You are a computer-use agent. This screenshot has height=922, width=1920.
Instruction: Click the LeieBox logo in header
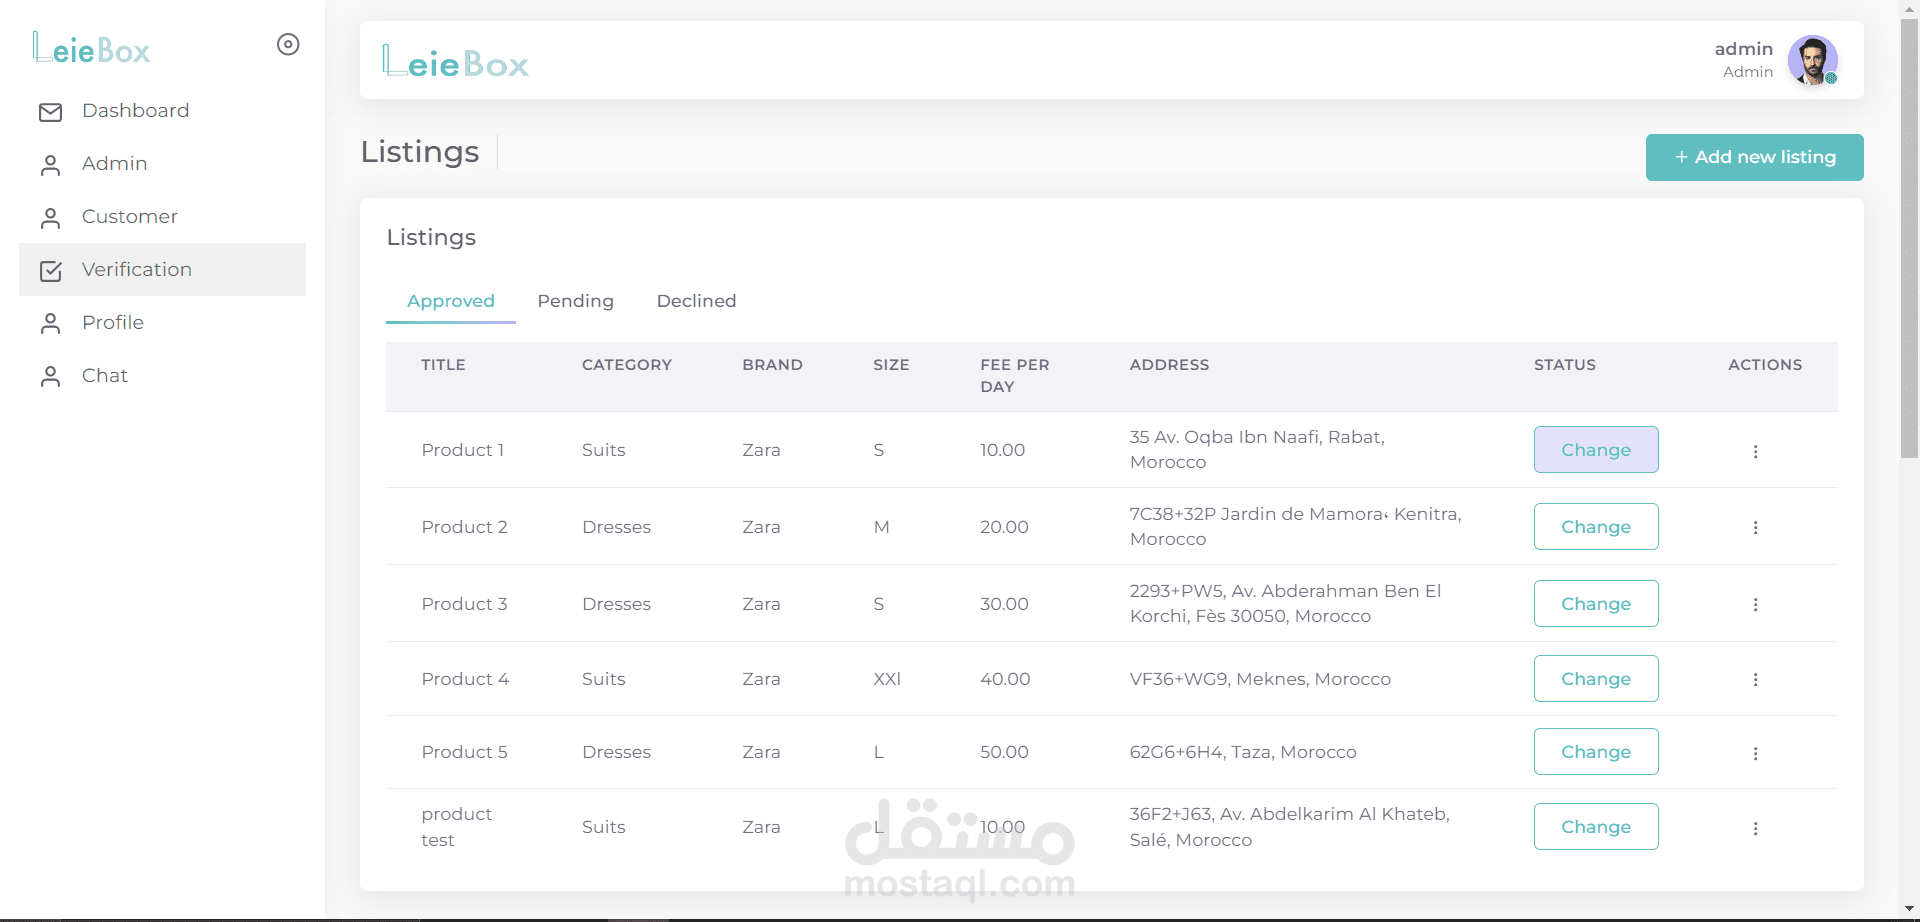[456, 62]
